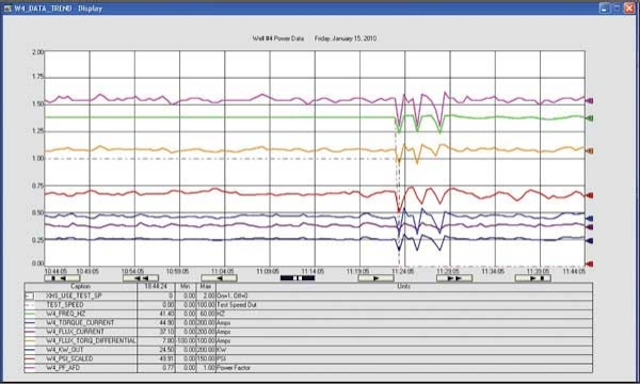Select the W4_KW_OUT legend row
Viewport: 640px width, 384px height.
click(308, 350)
